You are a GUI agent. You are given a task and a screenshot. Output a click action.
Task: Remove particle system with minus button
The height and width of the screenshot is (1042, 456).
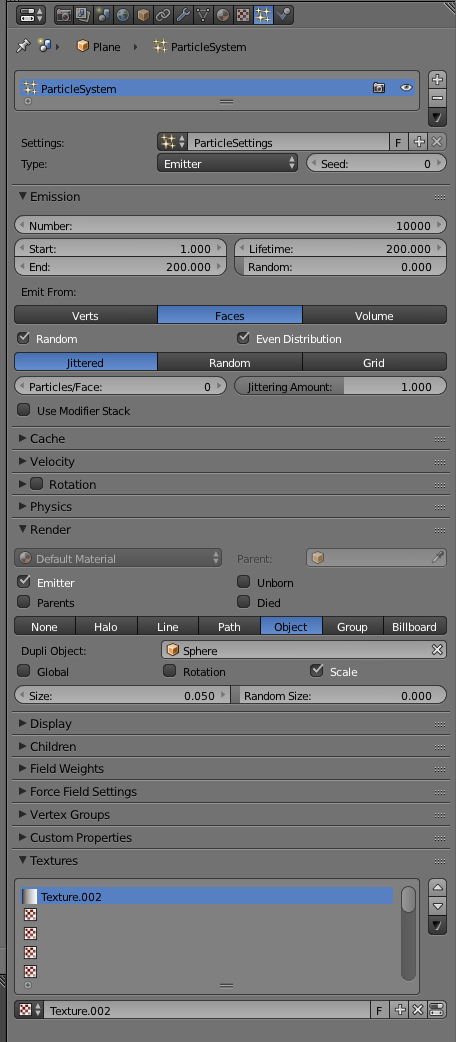pos(437,98)
